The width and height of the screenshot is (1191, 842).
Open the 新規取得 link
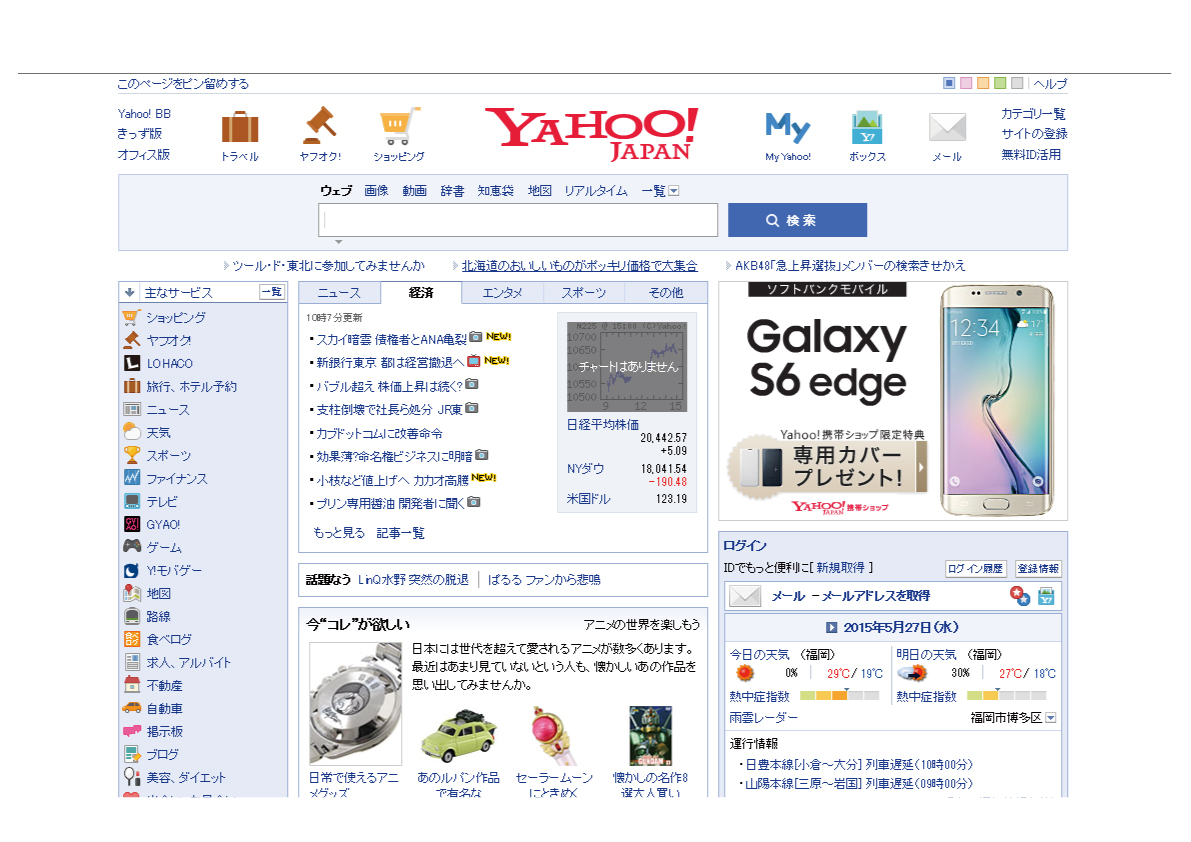pos(840,568)
